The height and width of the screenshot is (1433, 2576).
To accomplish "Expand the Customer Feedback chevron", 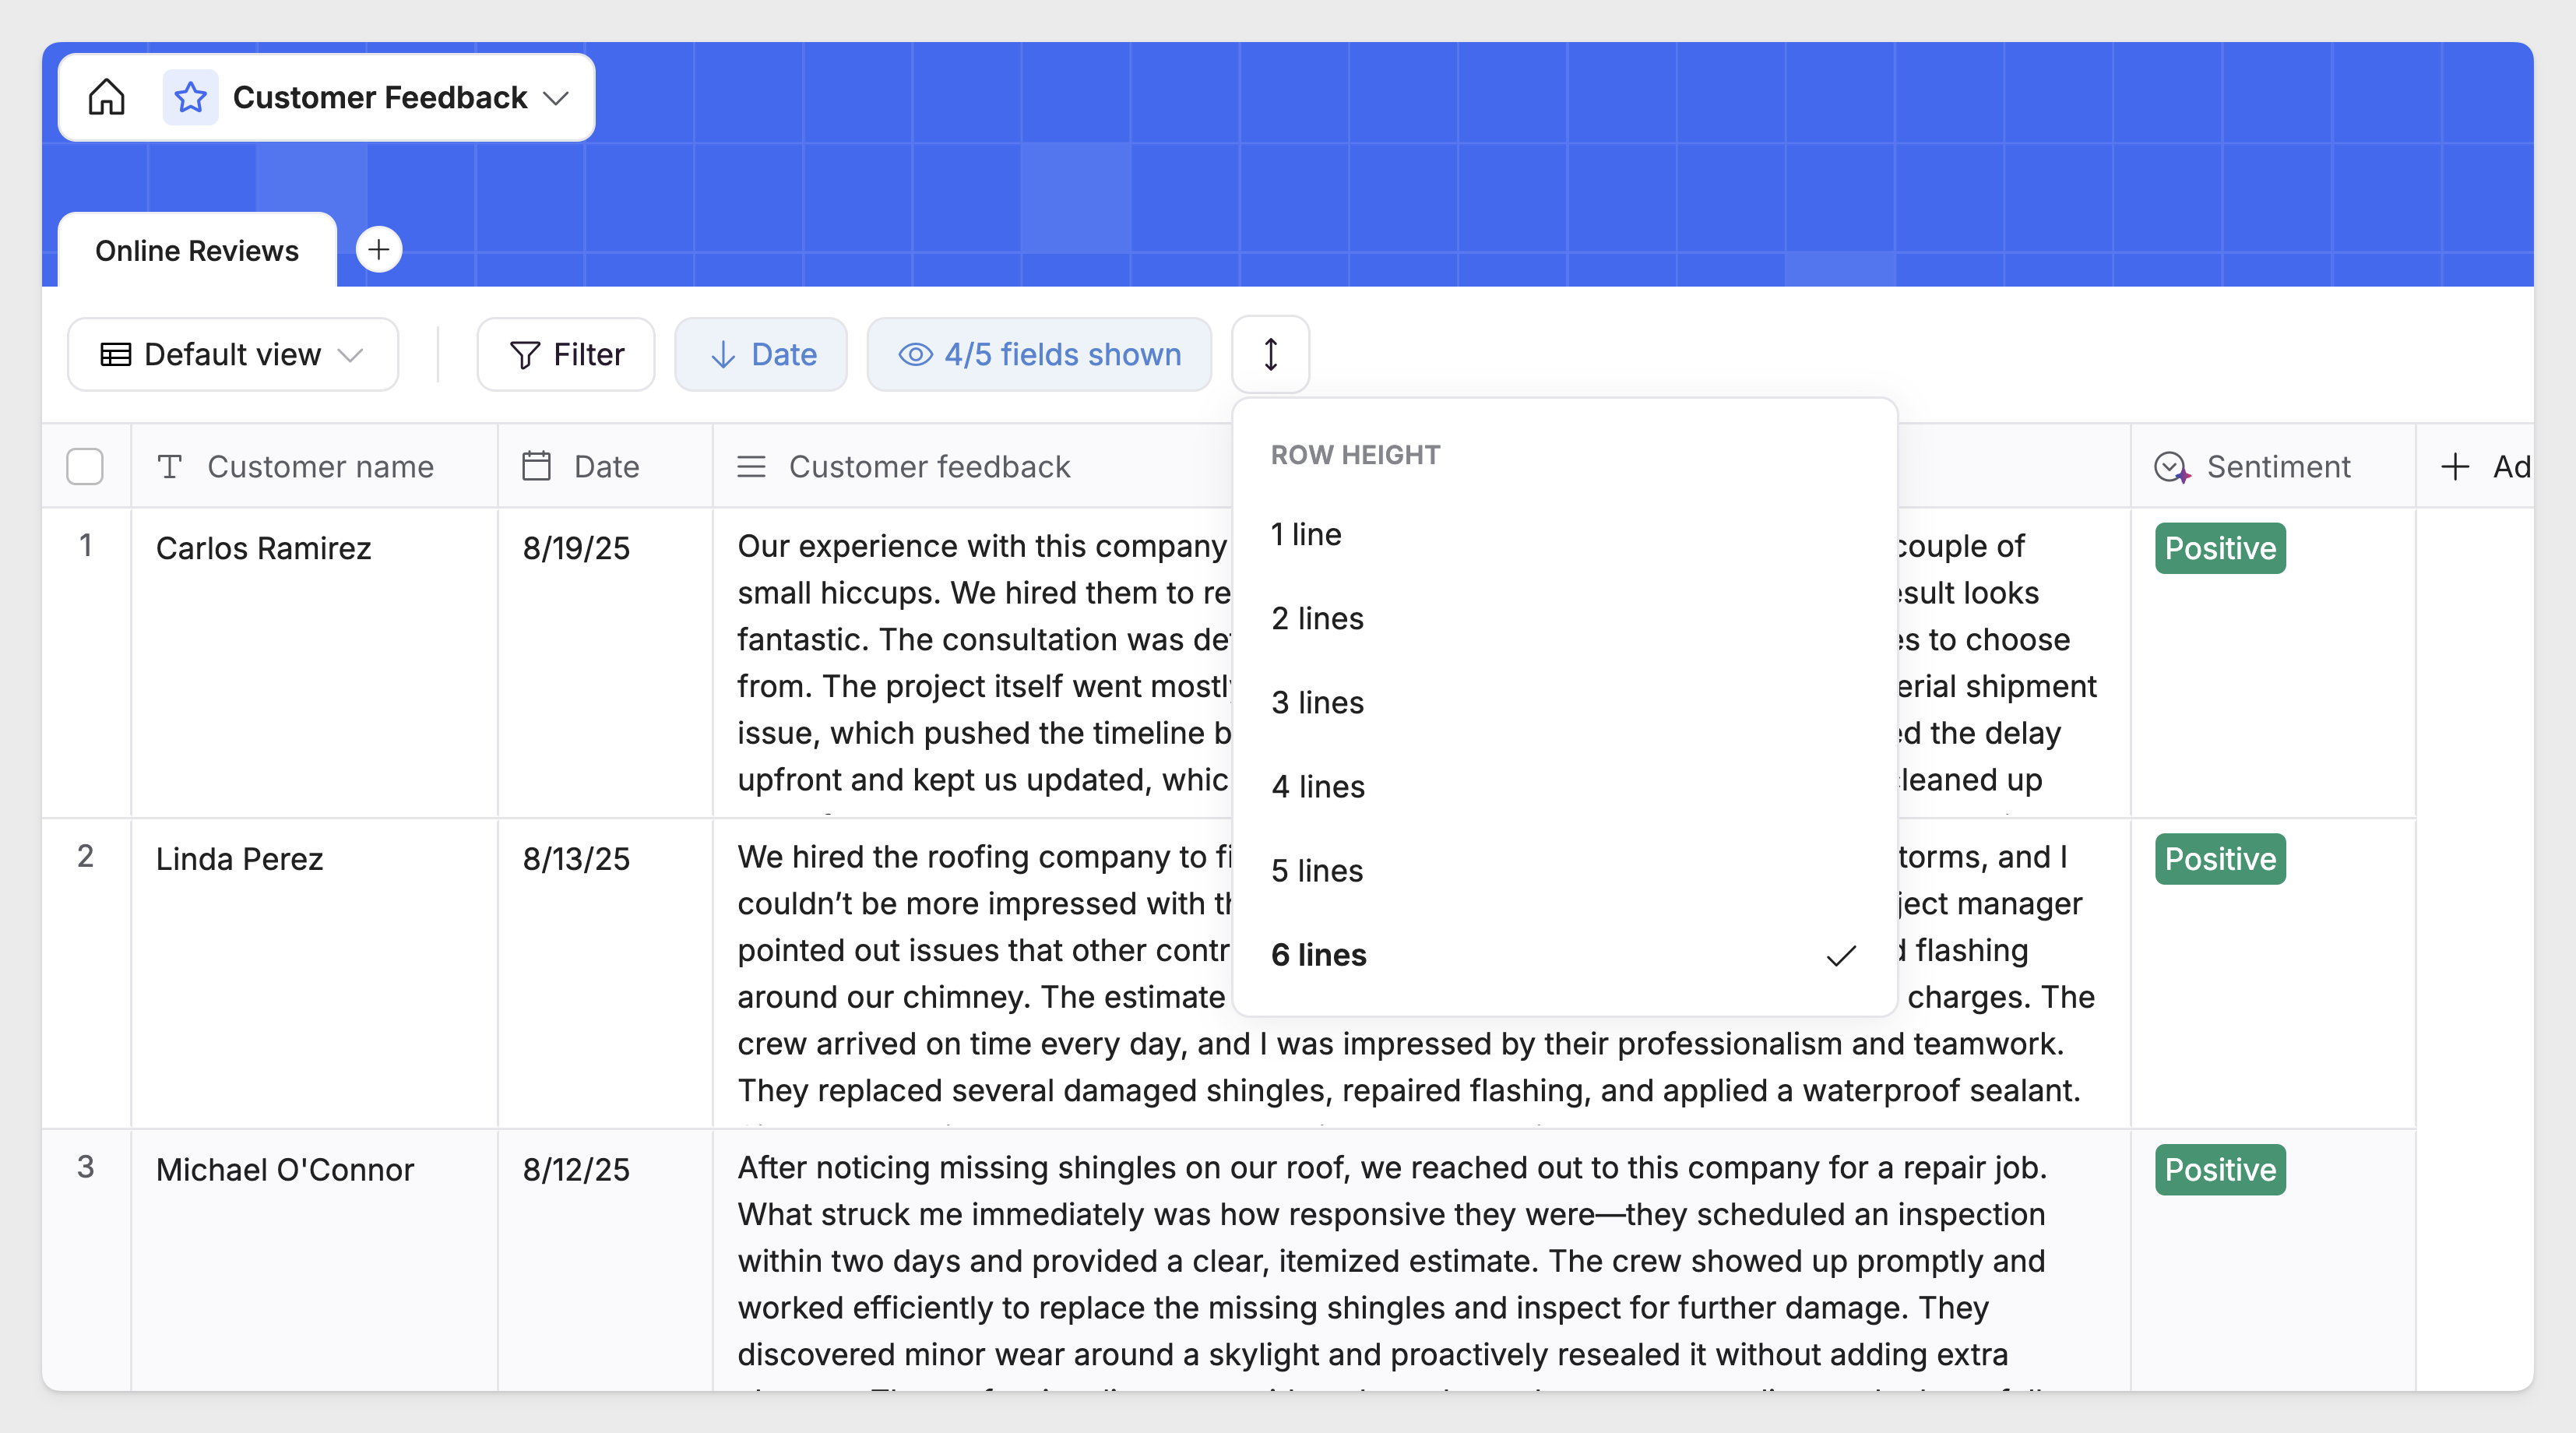I will point(556,98).
